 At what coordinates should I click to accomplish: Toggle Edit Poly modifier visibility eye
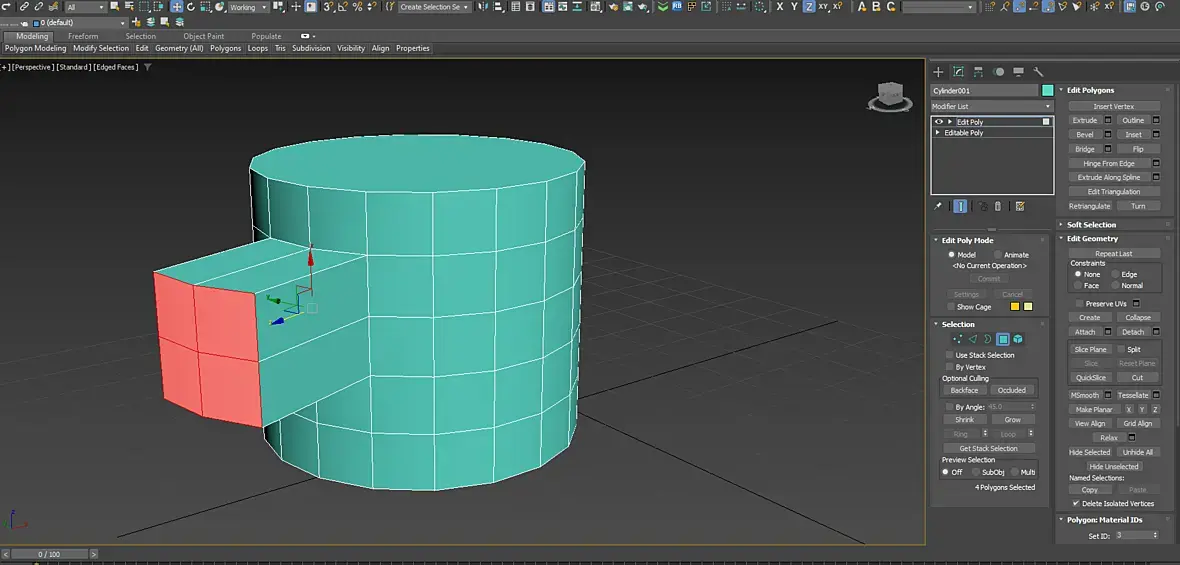(938, 122)
